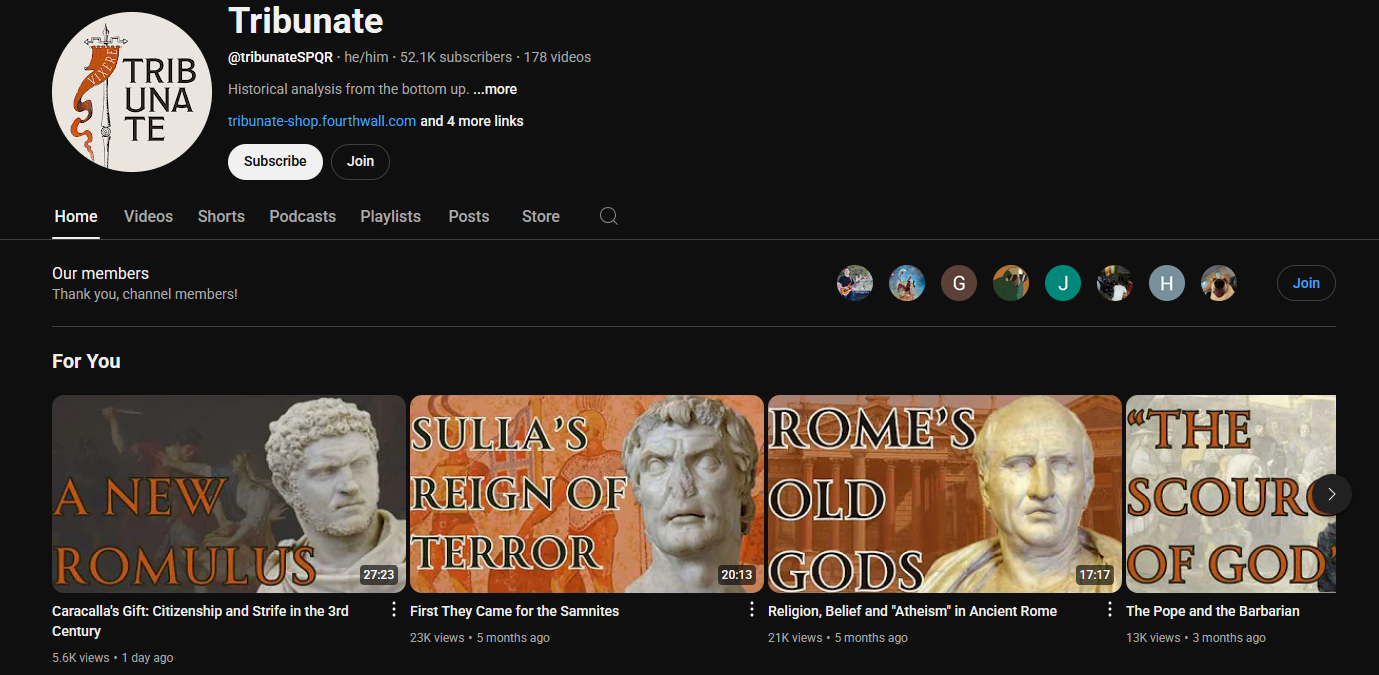
Task: Open The Pope and the Barbarian title
Action: click(x=1213, y=611)
